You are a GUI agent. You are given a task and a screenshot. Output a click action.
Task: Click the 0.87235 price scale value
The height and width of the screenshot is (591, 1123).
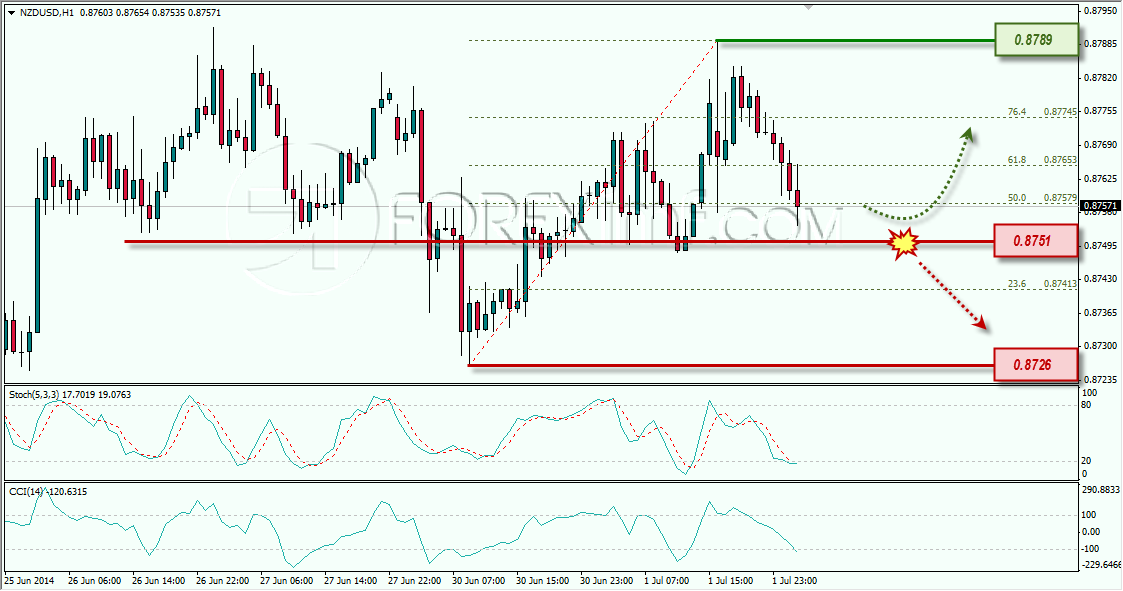[1099, 379]
